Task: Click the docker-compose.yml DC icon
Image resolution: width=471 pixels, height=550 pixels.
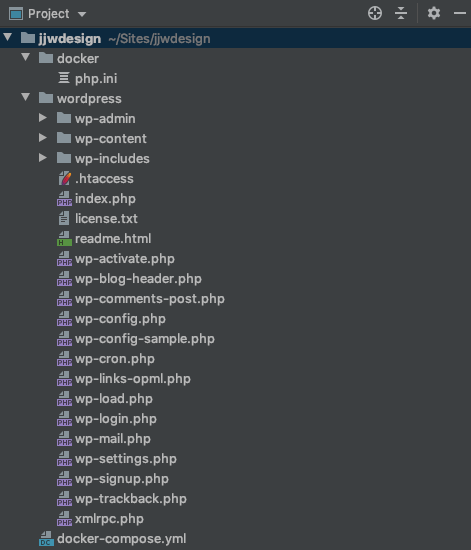Action: click(x=47, y=538)
